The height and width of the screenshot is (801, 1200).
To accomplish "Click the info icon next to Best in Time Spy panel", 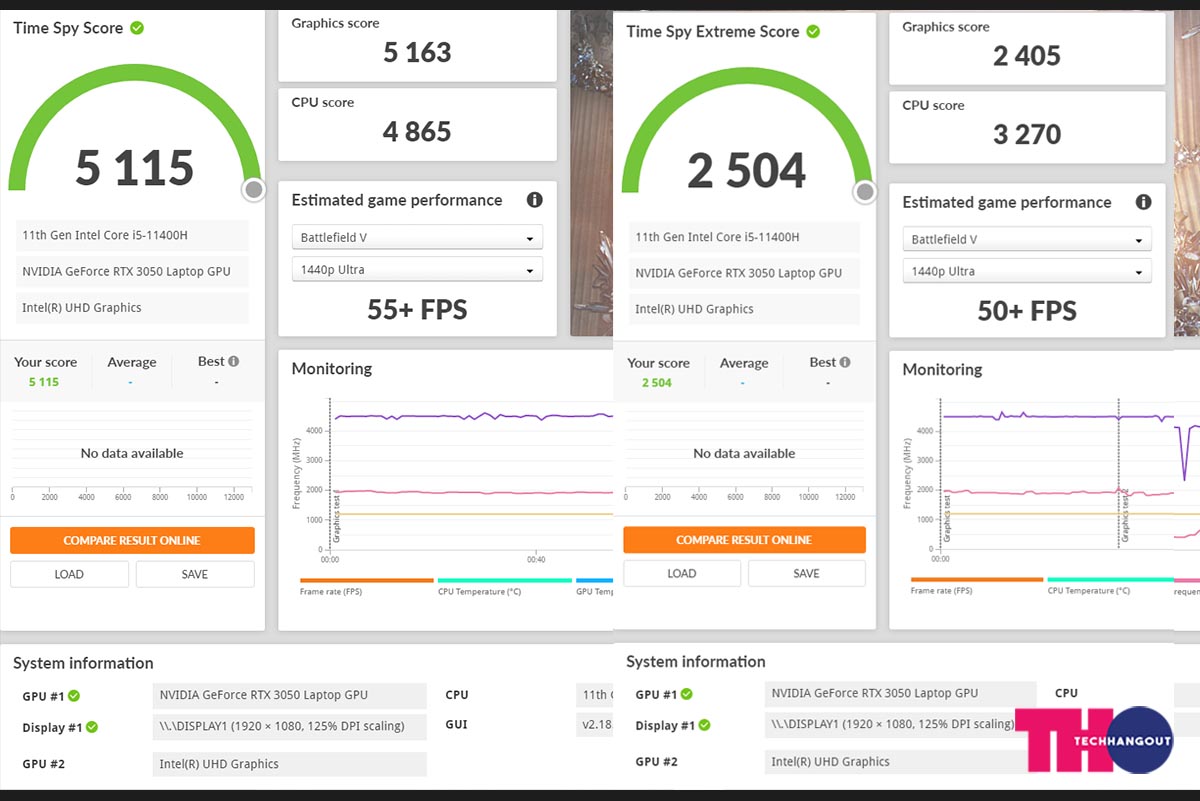I will click(233, 362).
